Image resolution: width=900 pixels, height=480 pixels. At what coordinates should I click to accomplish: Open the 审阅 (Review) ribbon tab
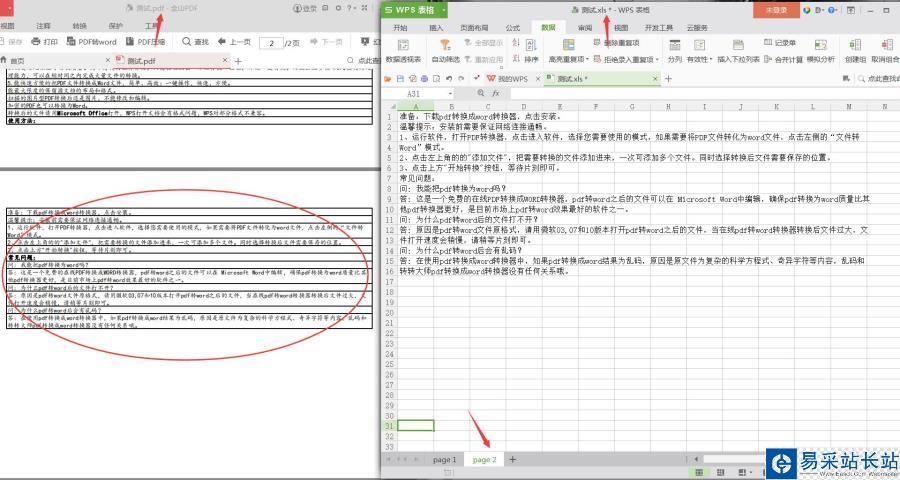585,28
